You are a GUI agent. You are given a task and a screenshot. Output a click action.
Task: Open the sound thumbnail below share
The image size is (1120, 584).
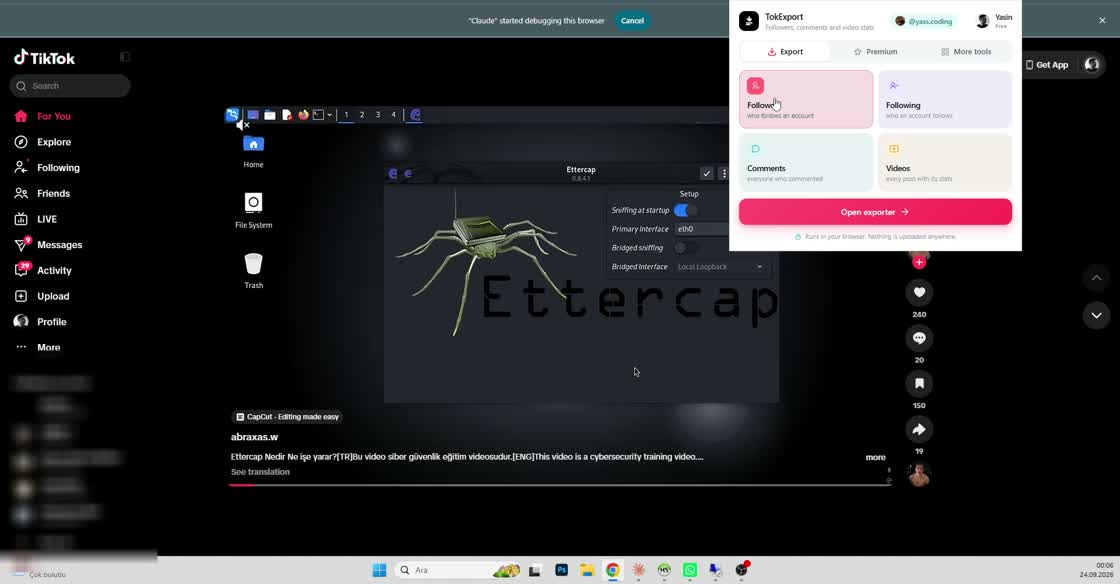[x=919, y=475]
